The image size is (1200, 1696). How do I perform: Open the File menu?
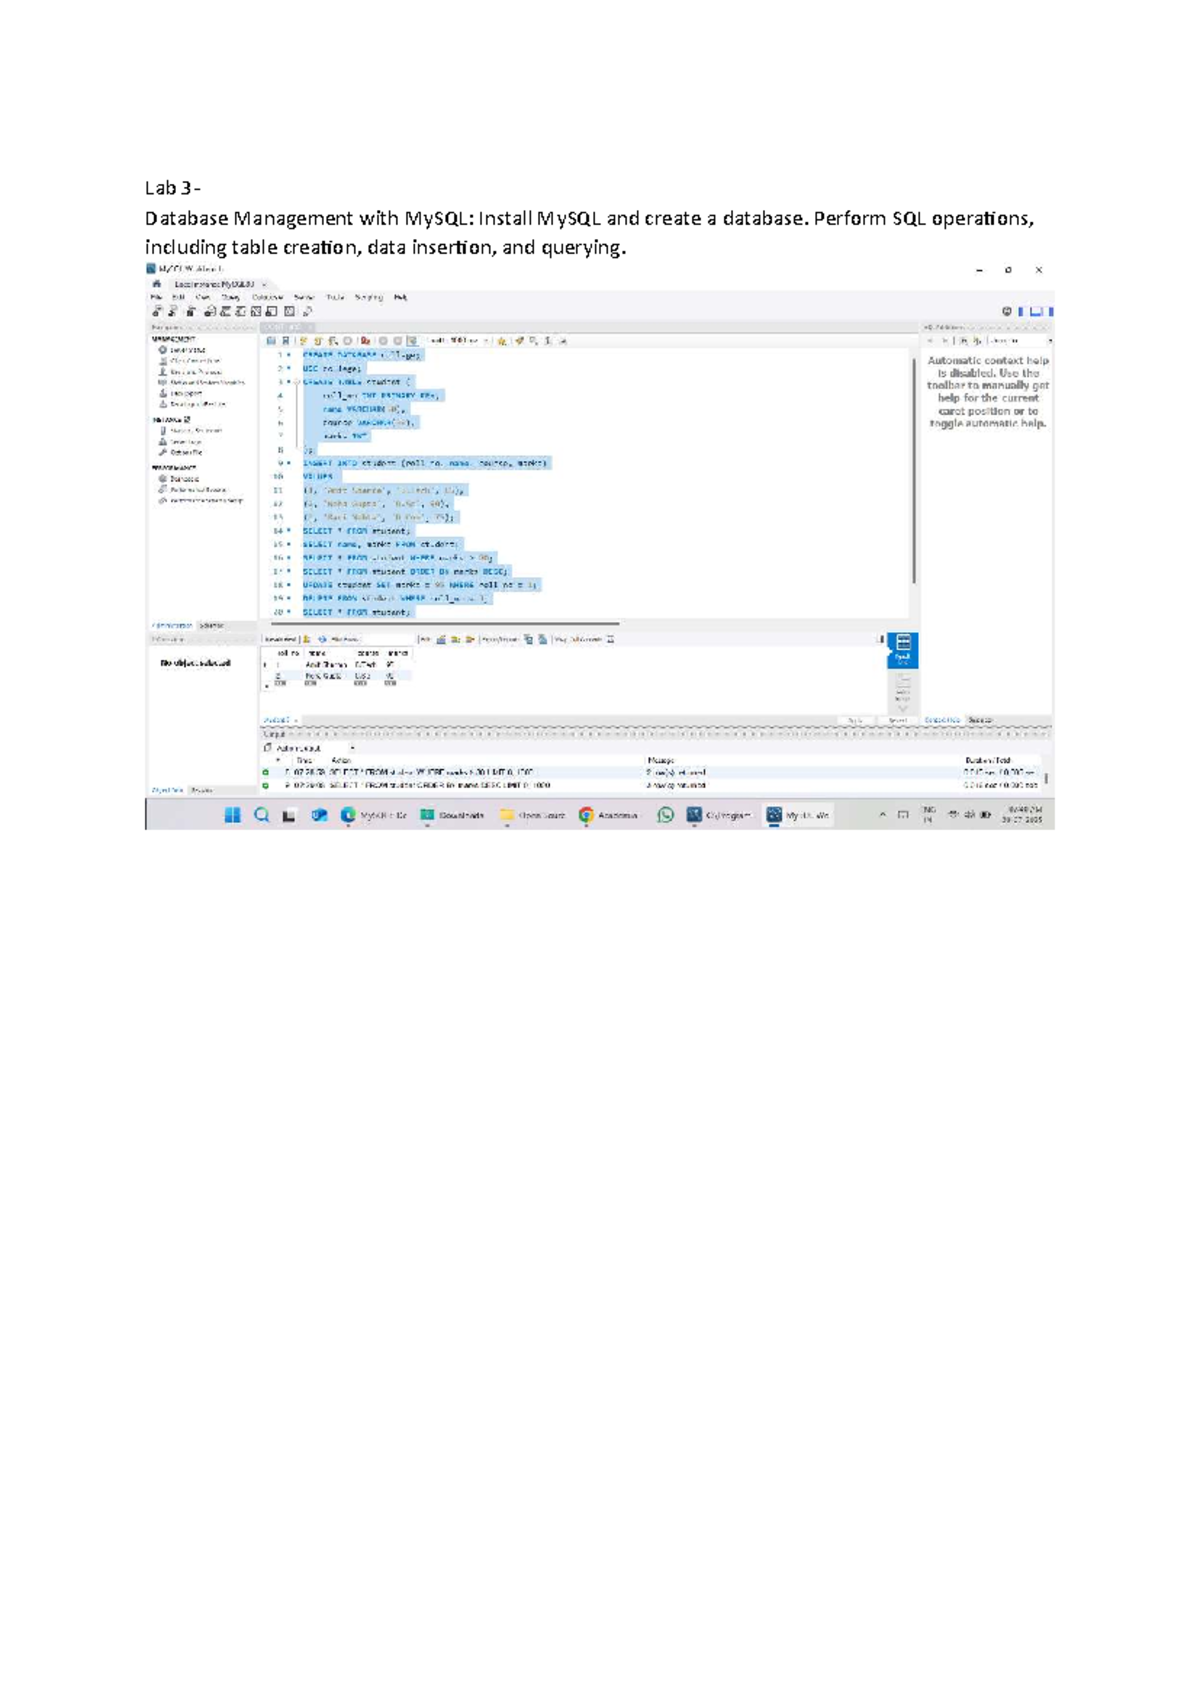pyautogui.click(x=155, y=297)
